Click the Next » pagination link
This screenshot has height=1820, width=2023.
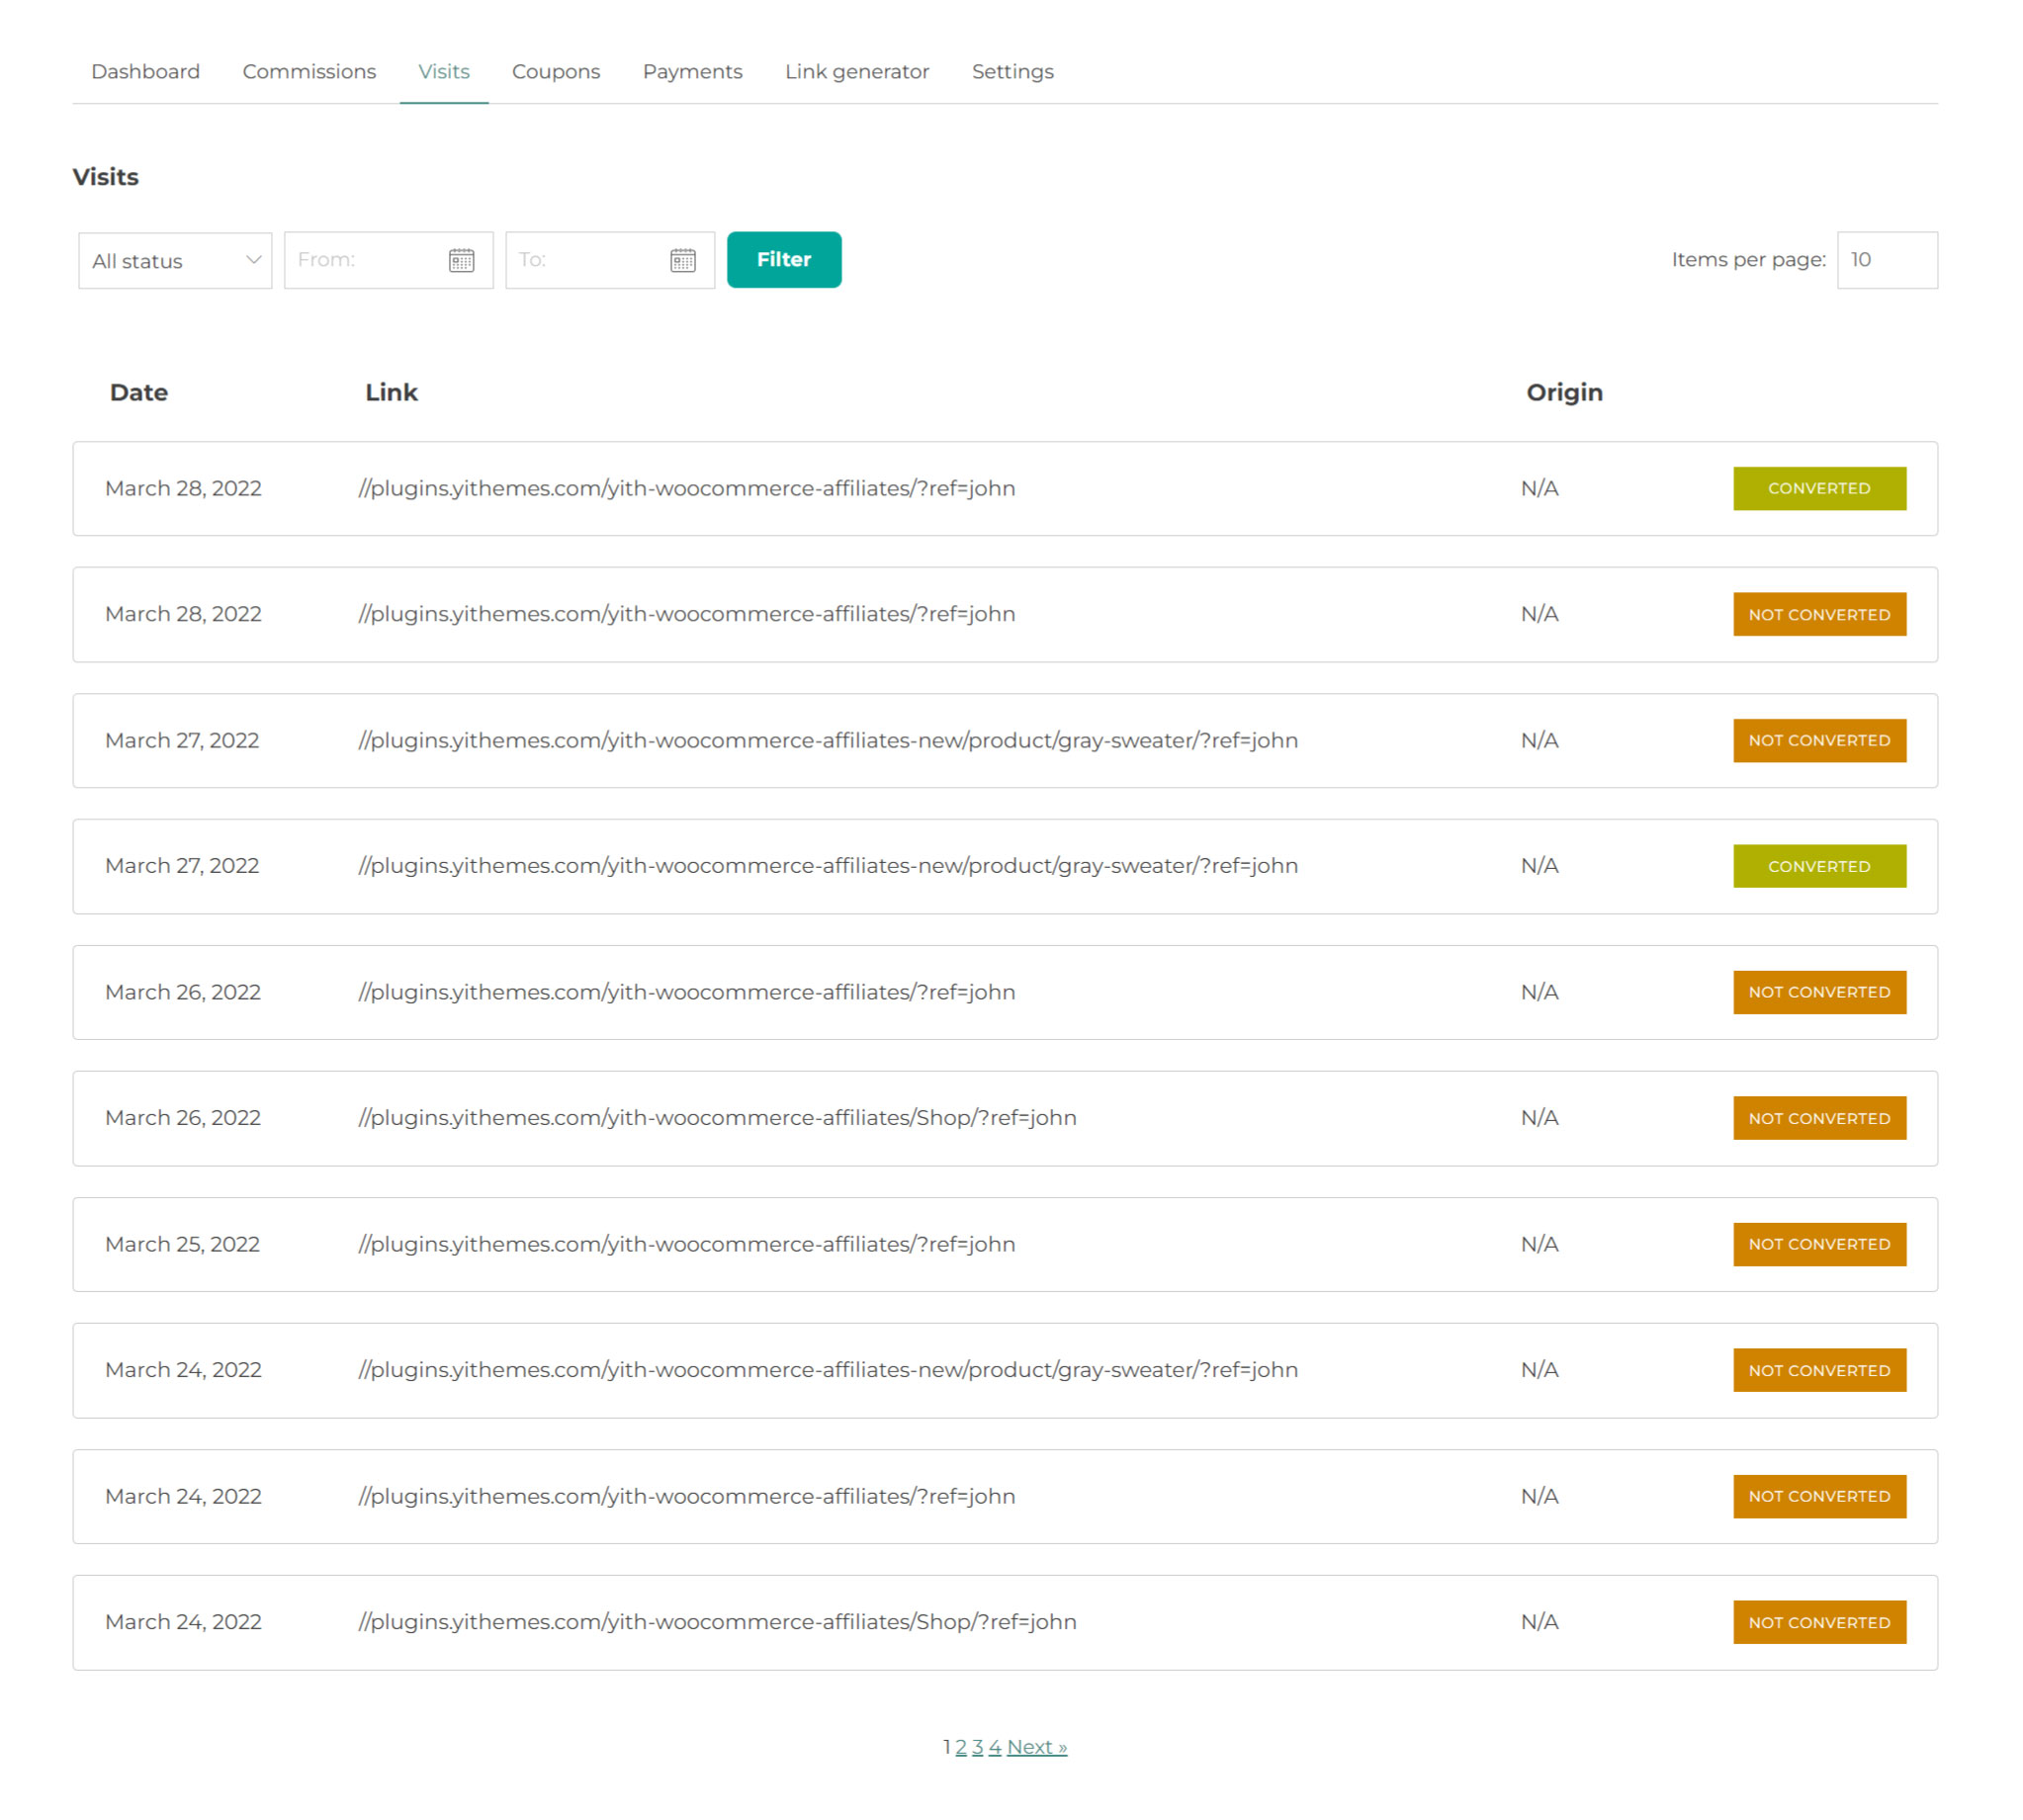click(x=1036, y=1746)
